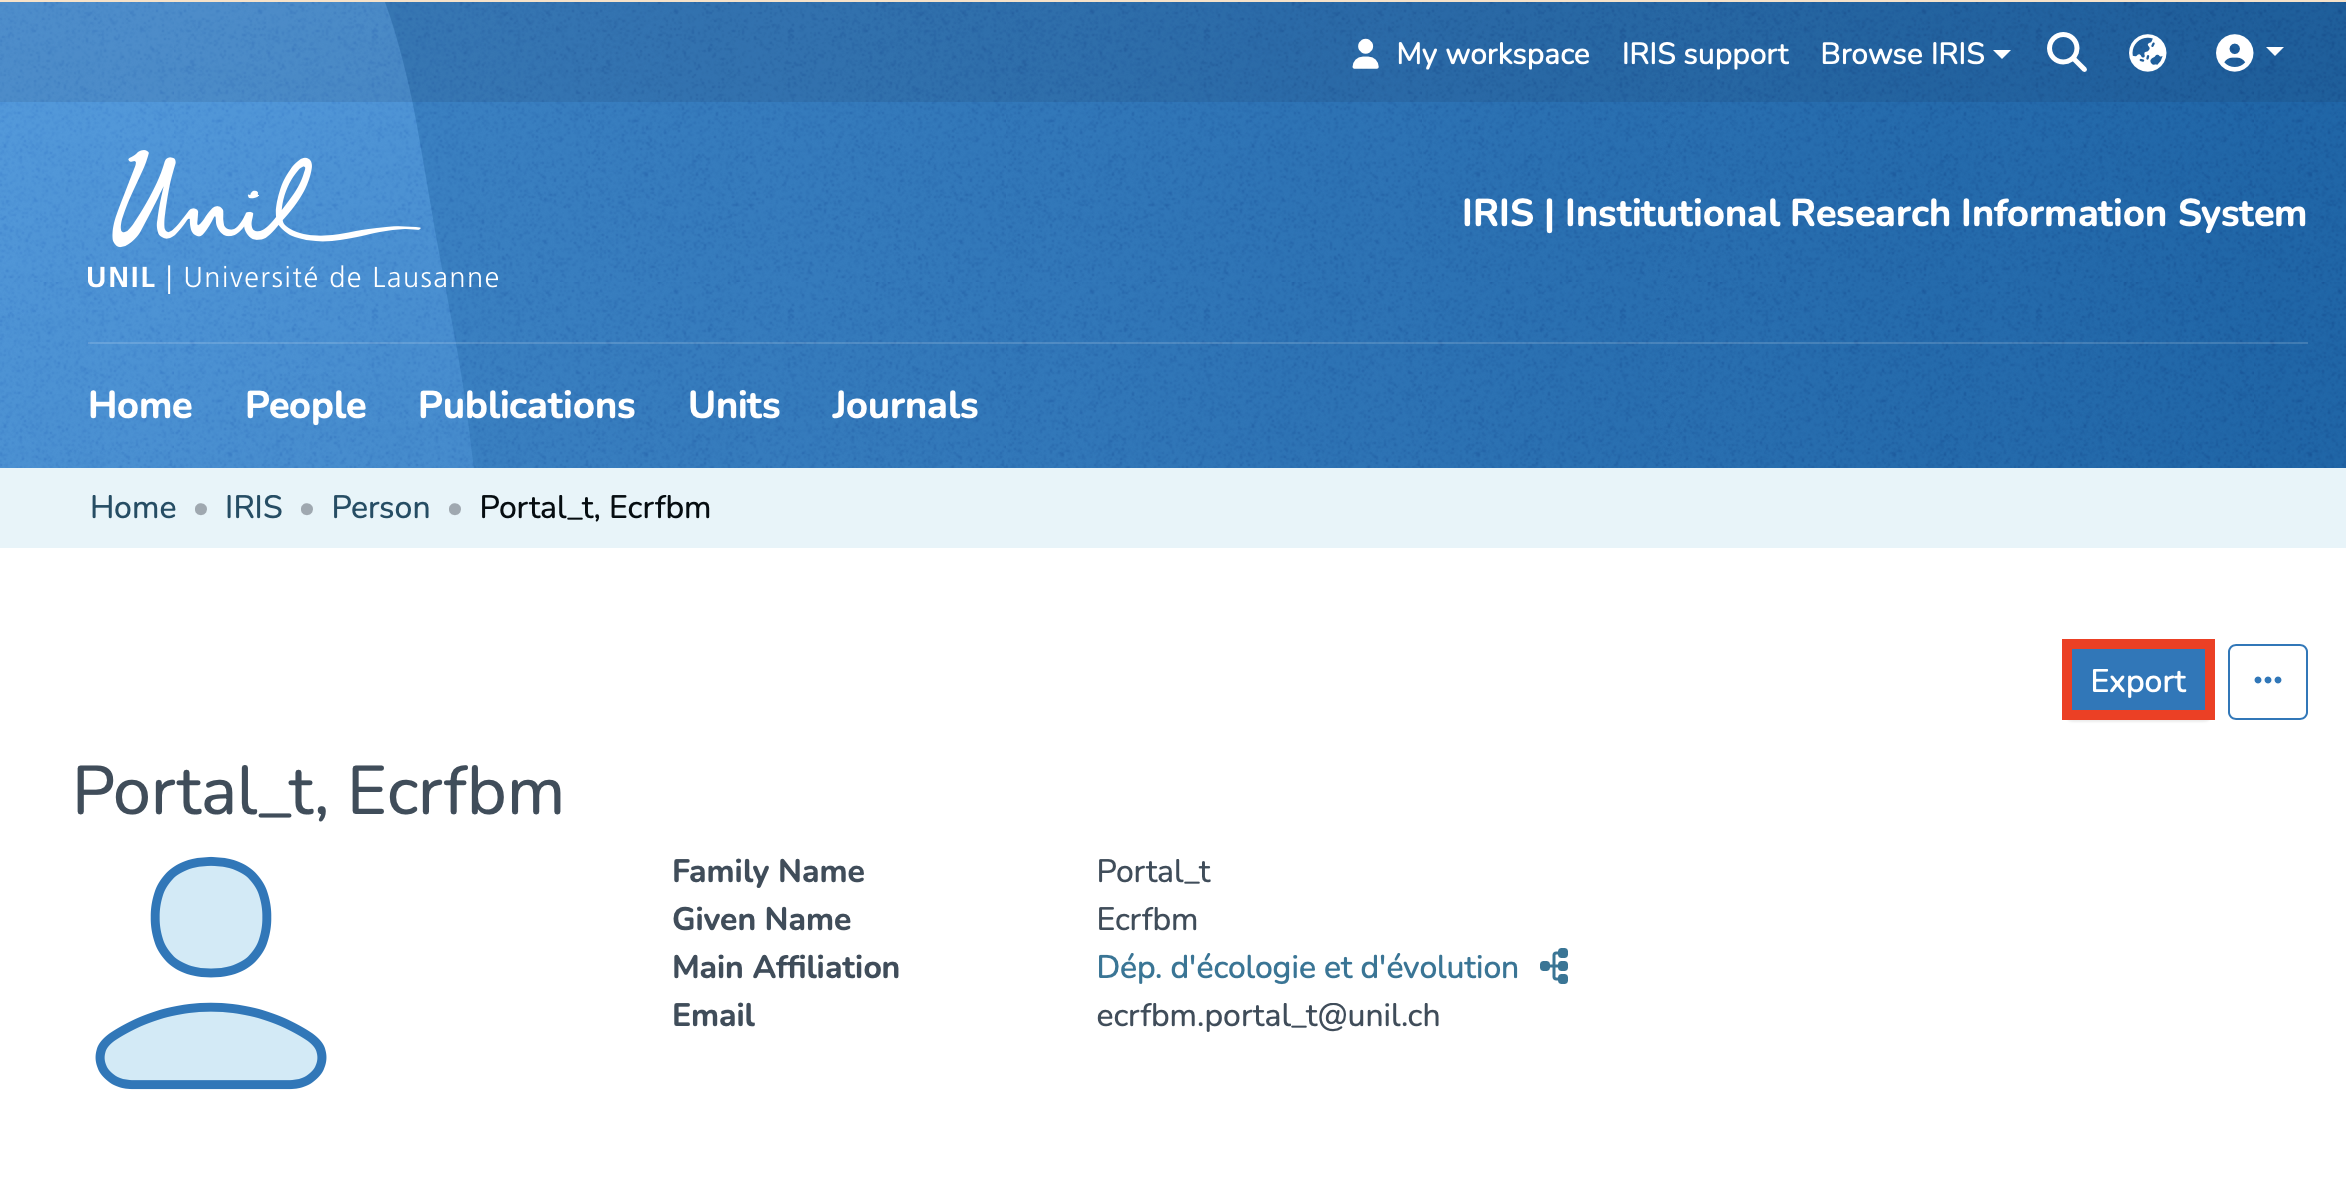Click the person icon next to My workspace
This screenshot has width=2346, height=1180.
1365,54
